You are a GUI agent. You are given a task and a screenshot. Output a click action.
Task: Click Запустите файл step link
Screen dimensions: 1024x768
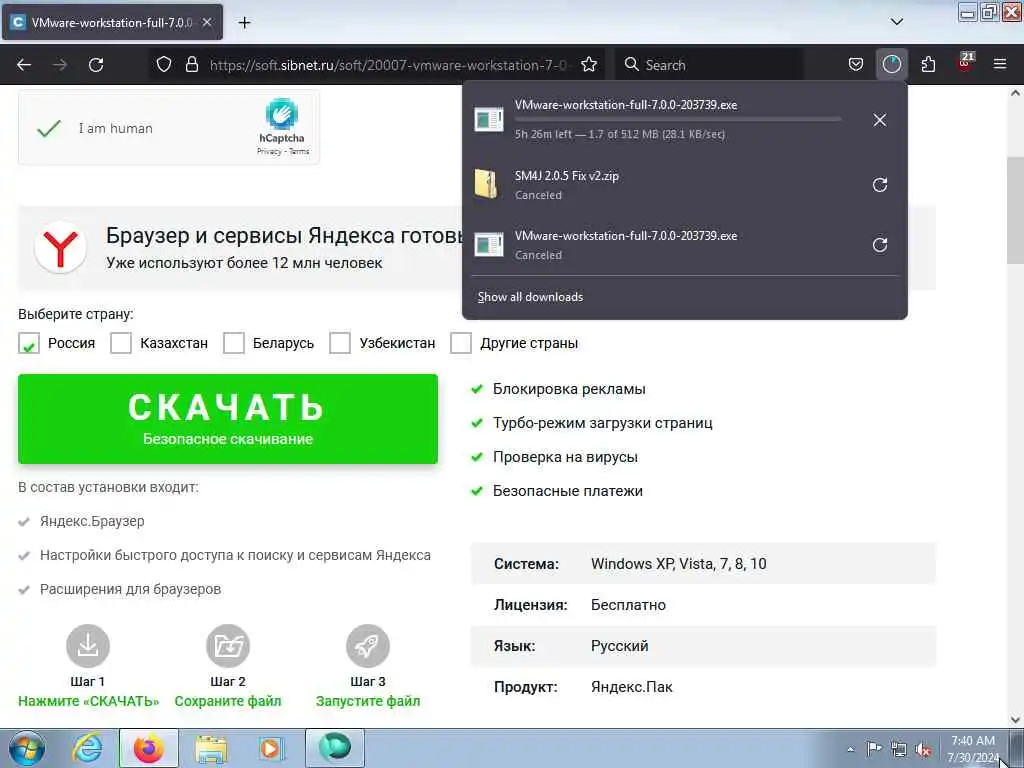coord(368,701)
